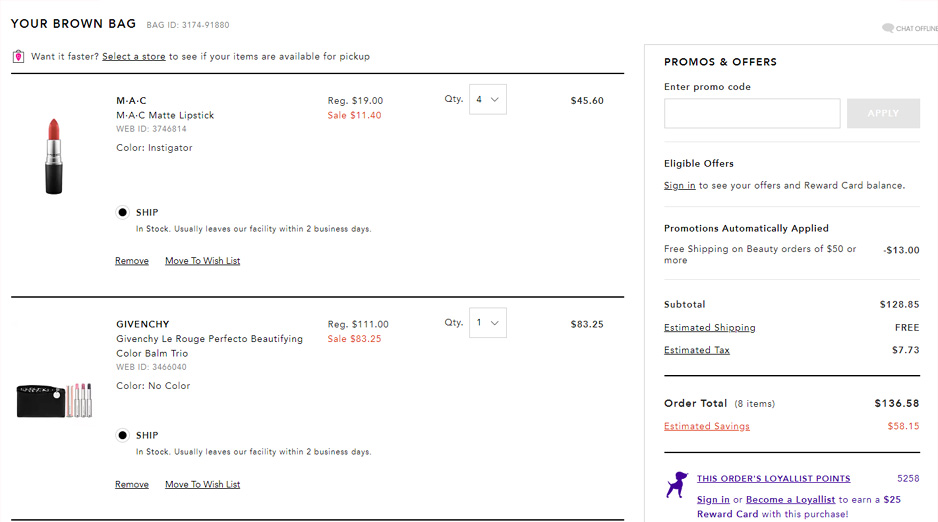The height and width of the screenshot is (522, 938).
Task: Select SHIP option for Givenchy balm trio
Action: (123, 435)
